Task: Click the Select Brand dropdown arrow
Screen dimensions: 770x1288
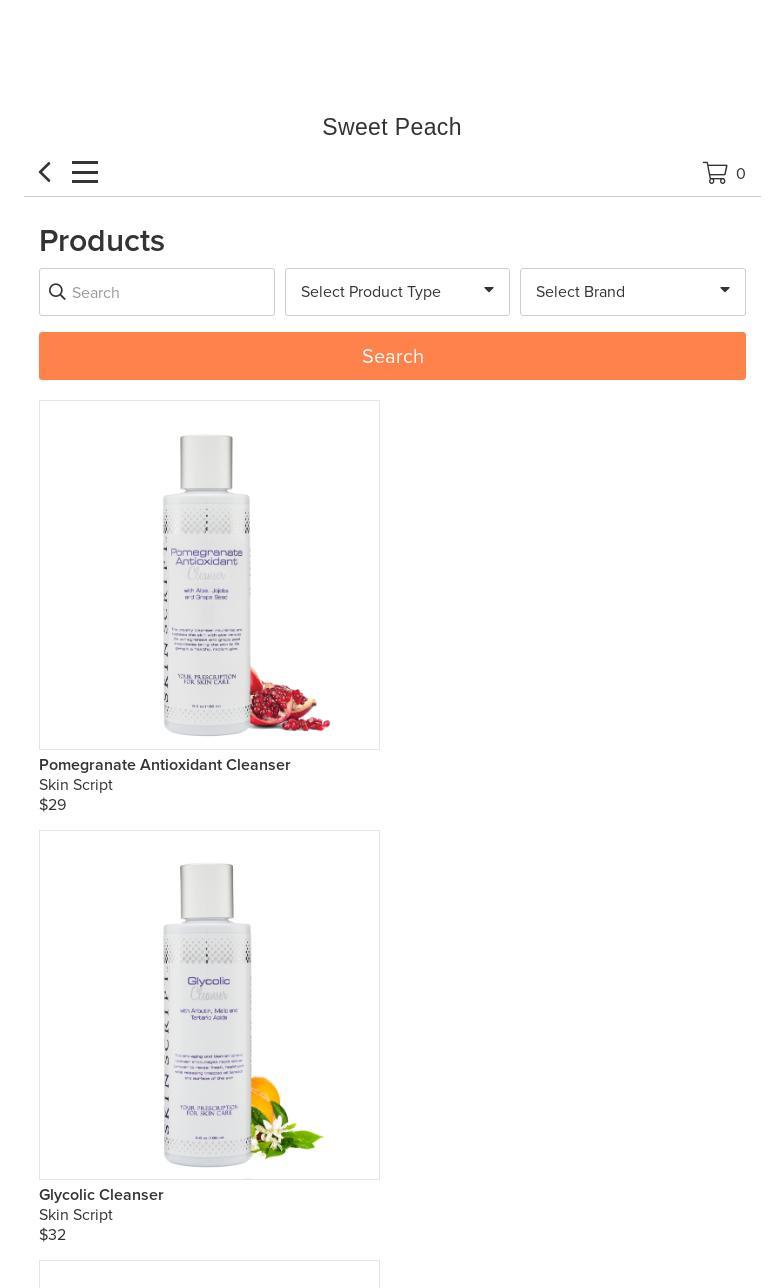Action: tap(725, 291)
